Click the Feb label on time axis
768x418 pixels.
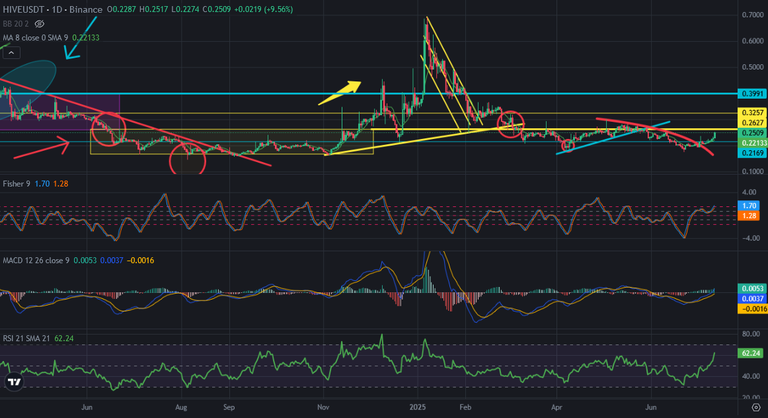(x=465, y=408)
